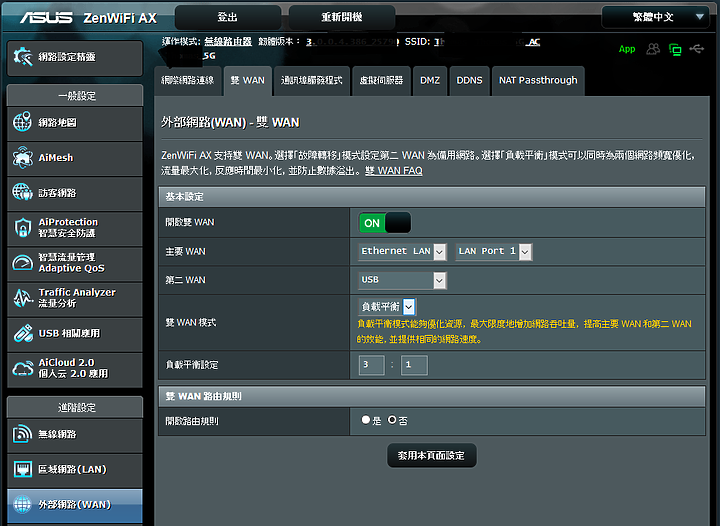Select 是 for 開啟路由規則
The width and height of the screenshot is (720, 526).
pos(366,420)
